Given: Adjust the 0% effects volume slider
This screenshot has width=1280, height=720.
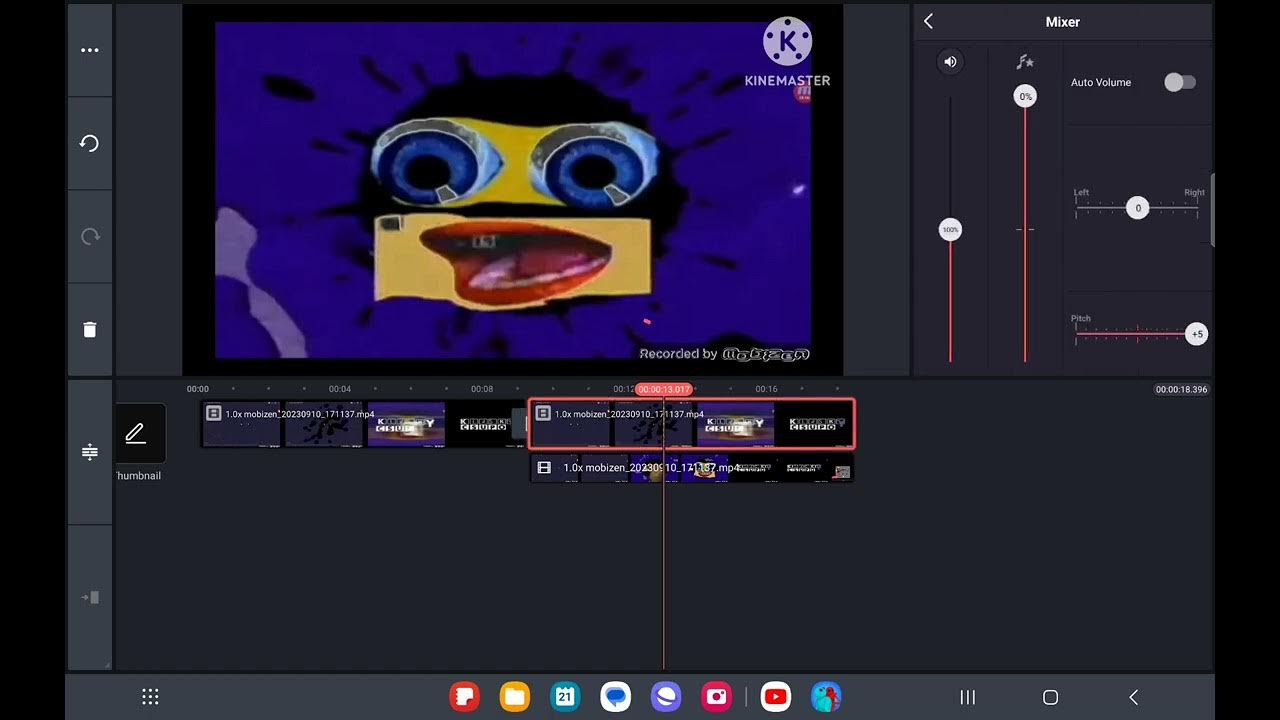Looking at the screenshot, I should [1024, 96].
